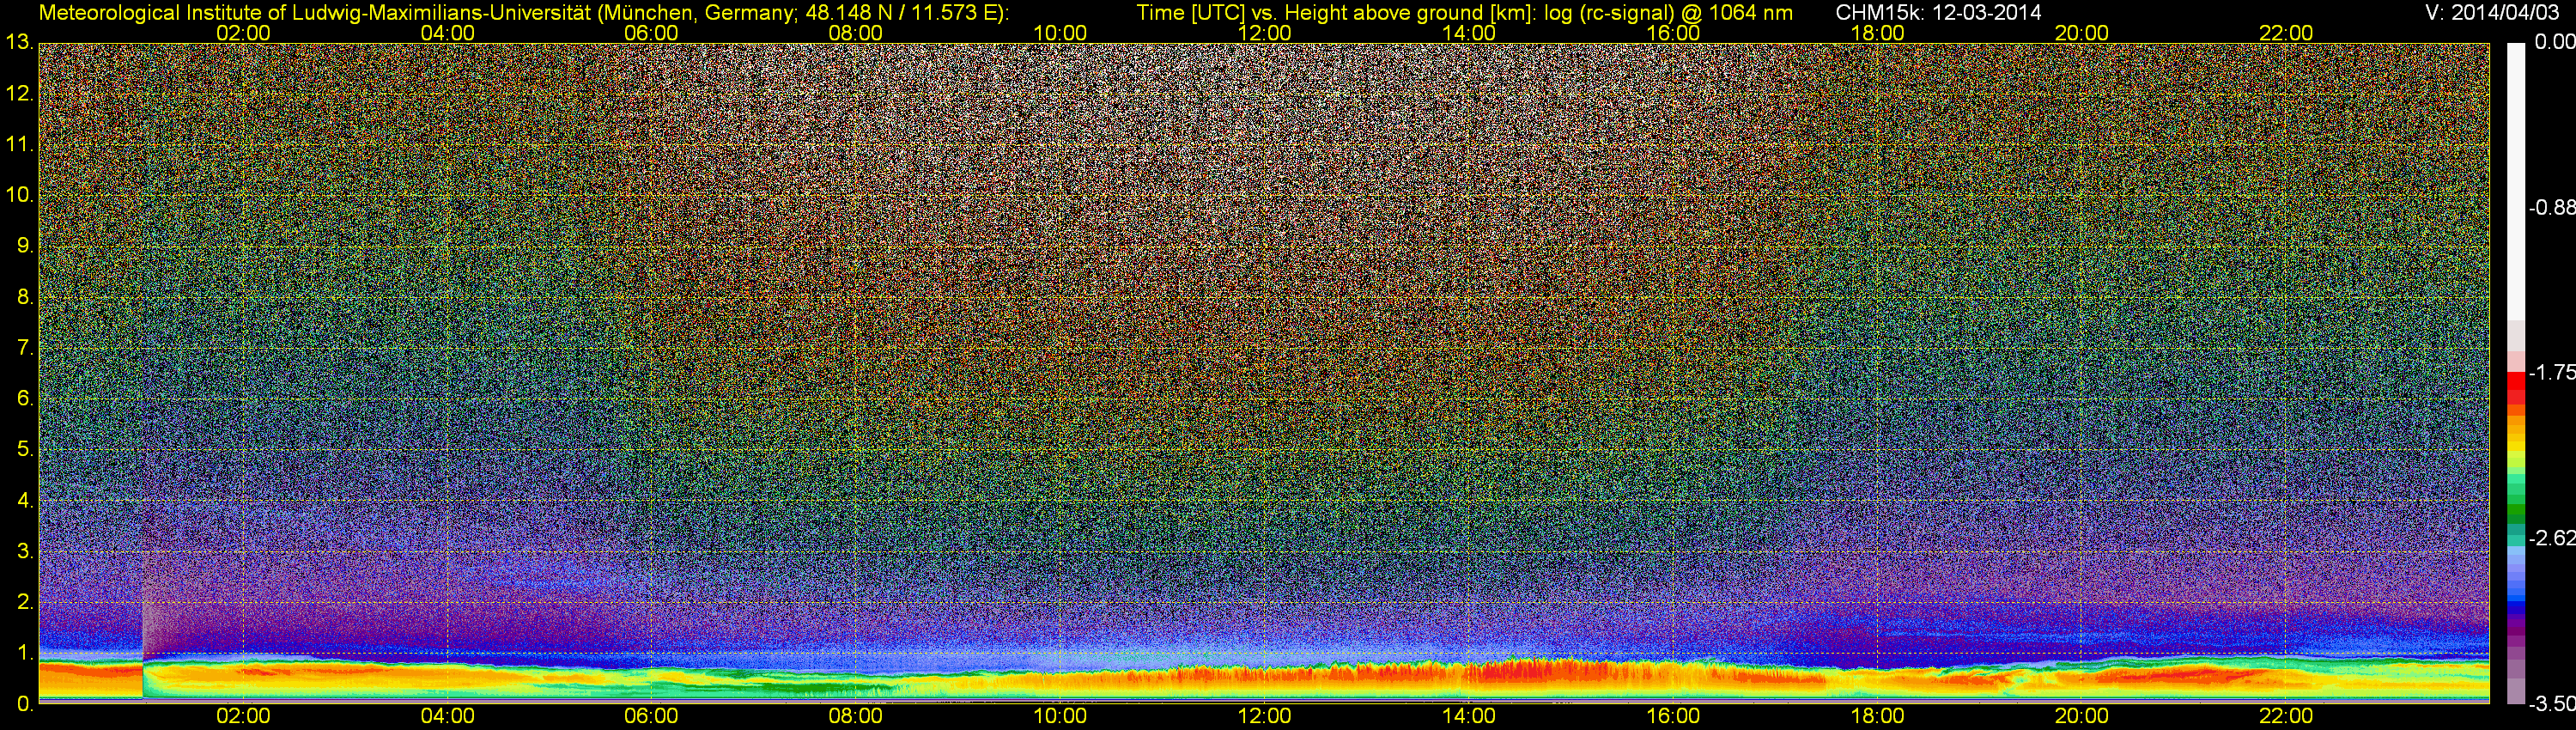
Task: Click the height axis label '5.'
Action: 25,449
